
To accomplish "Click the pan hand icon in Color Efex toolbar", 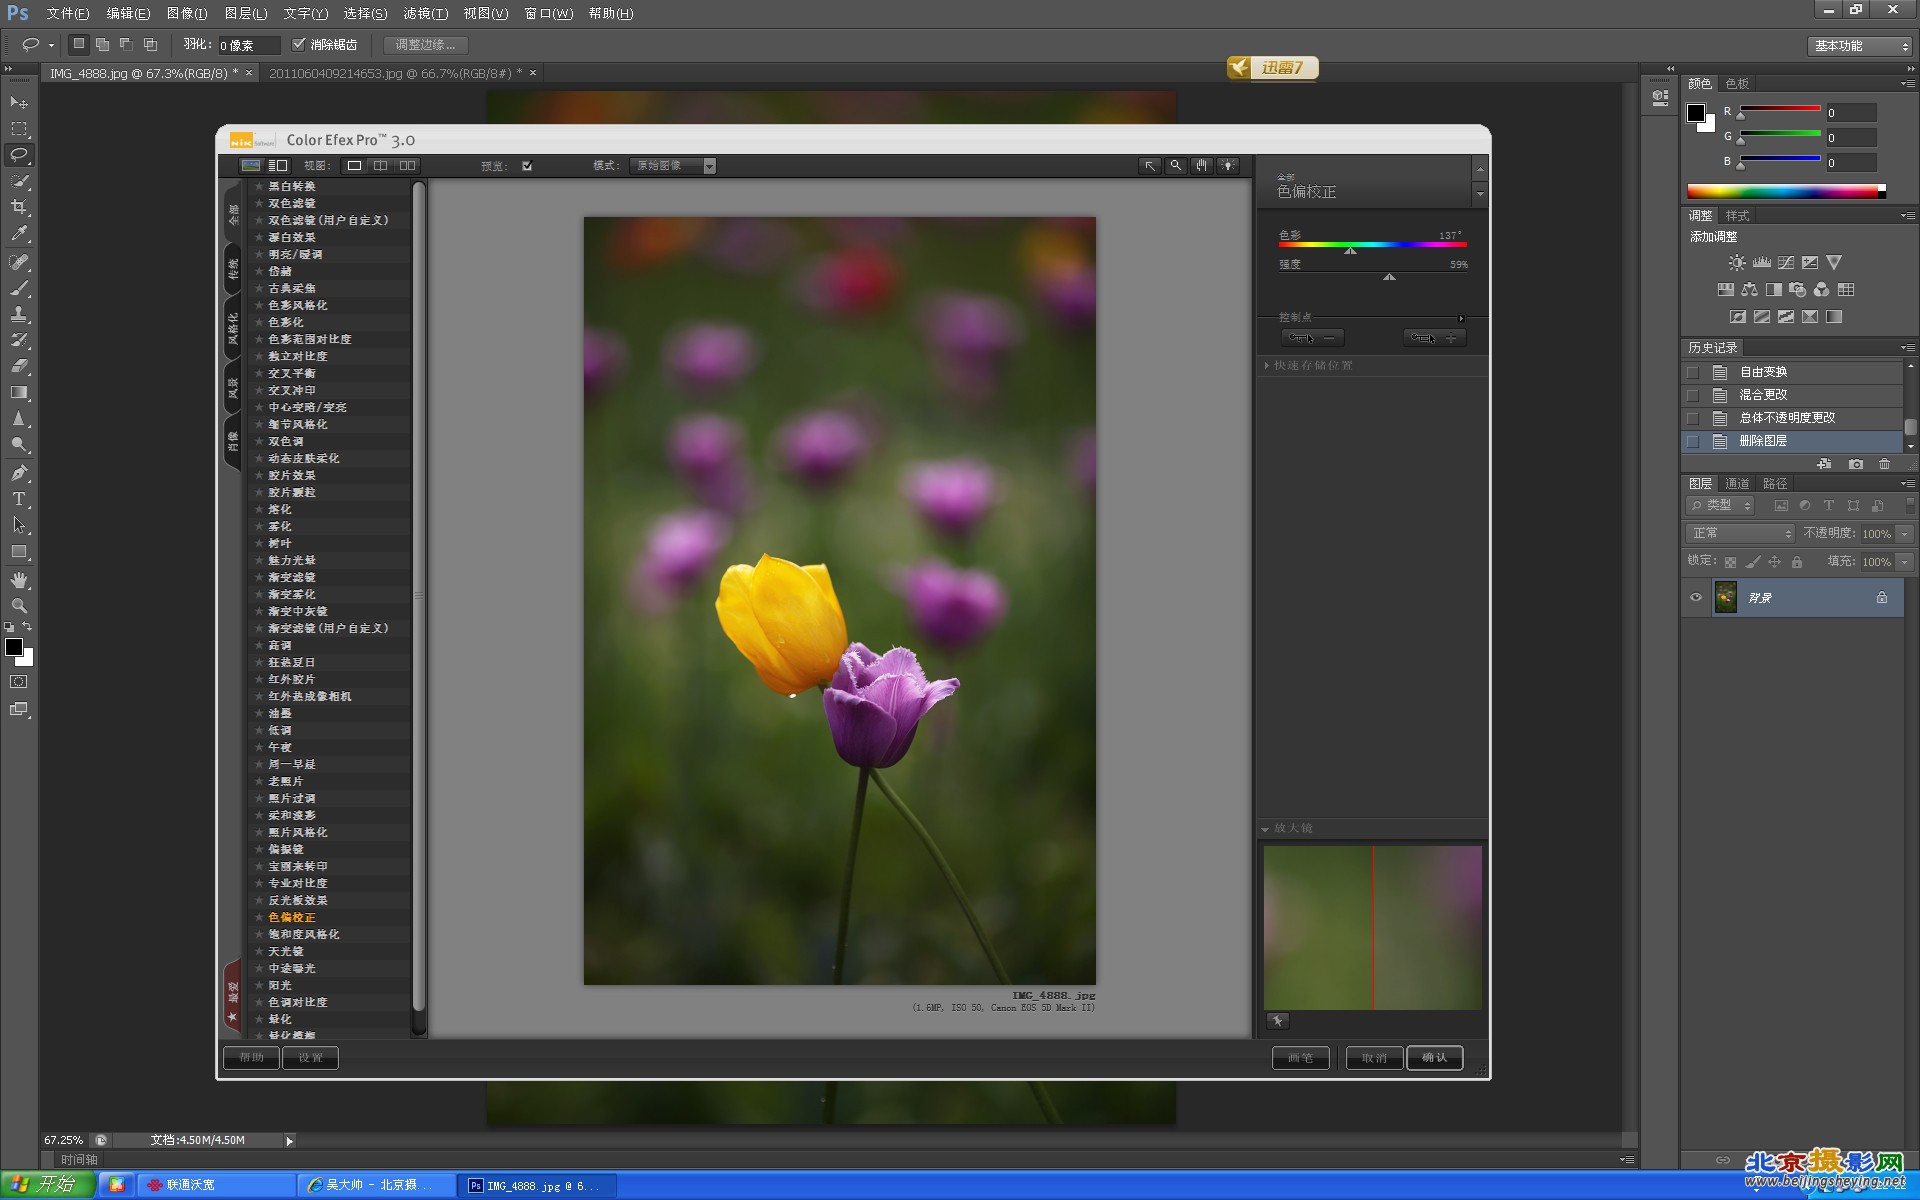I will point(1201,166).
